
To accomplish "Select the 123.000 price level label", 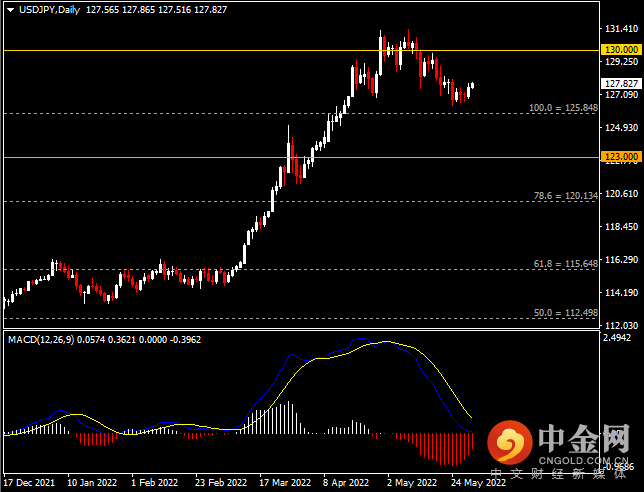I will click(622, 156).
